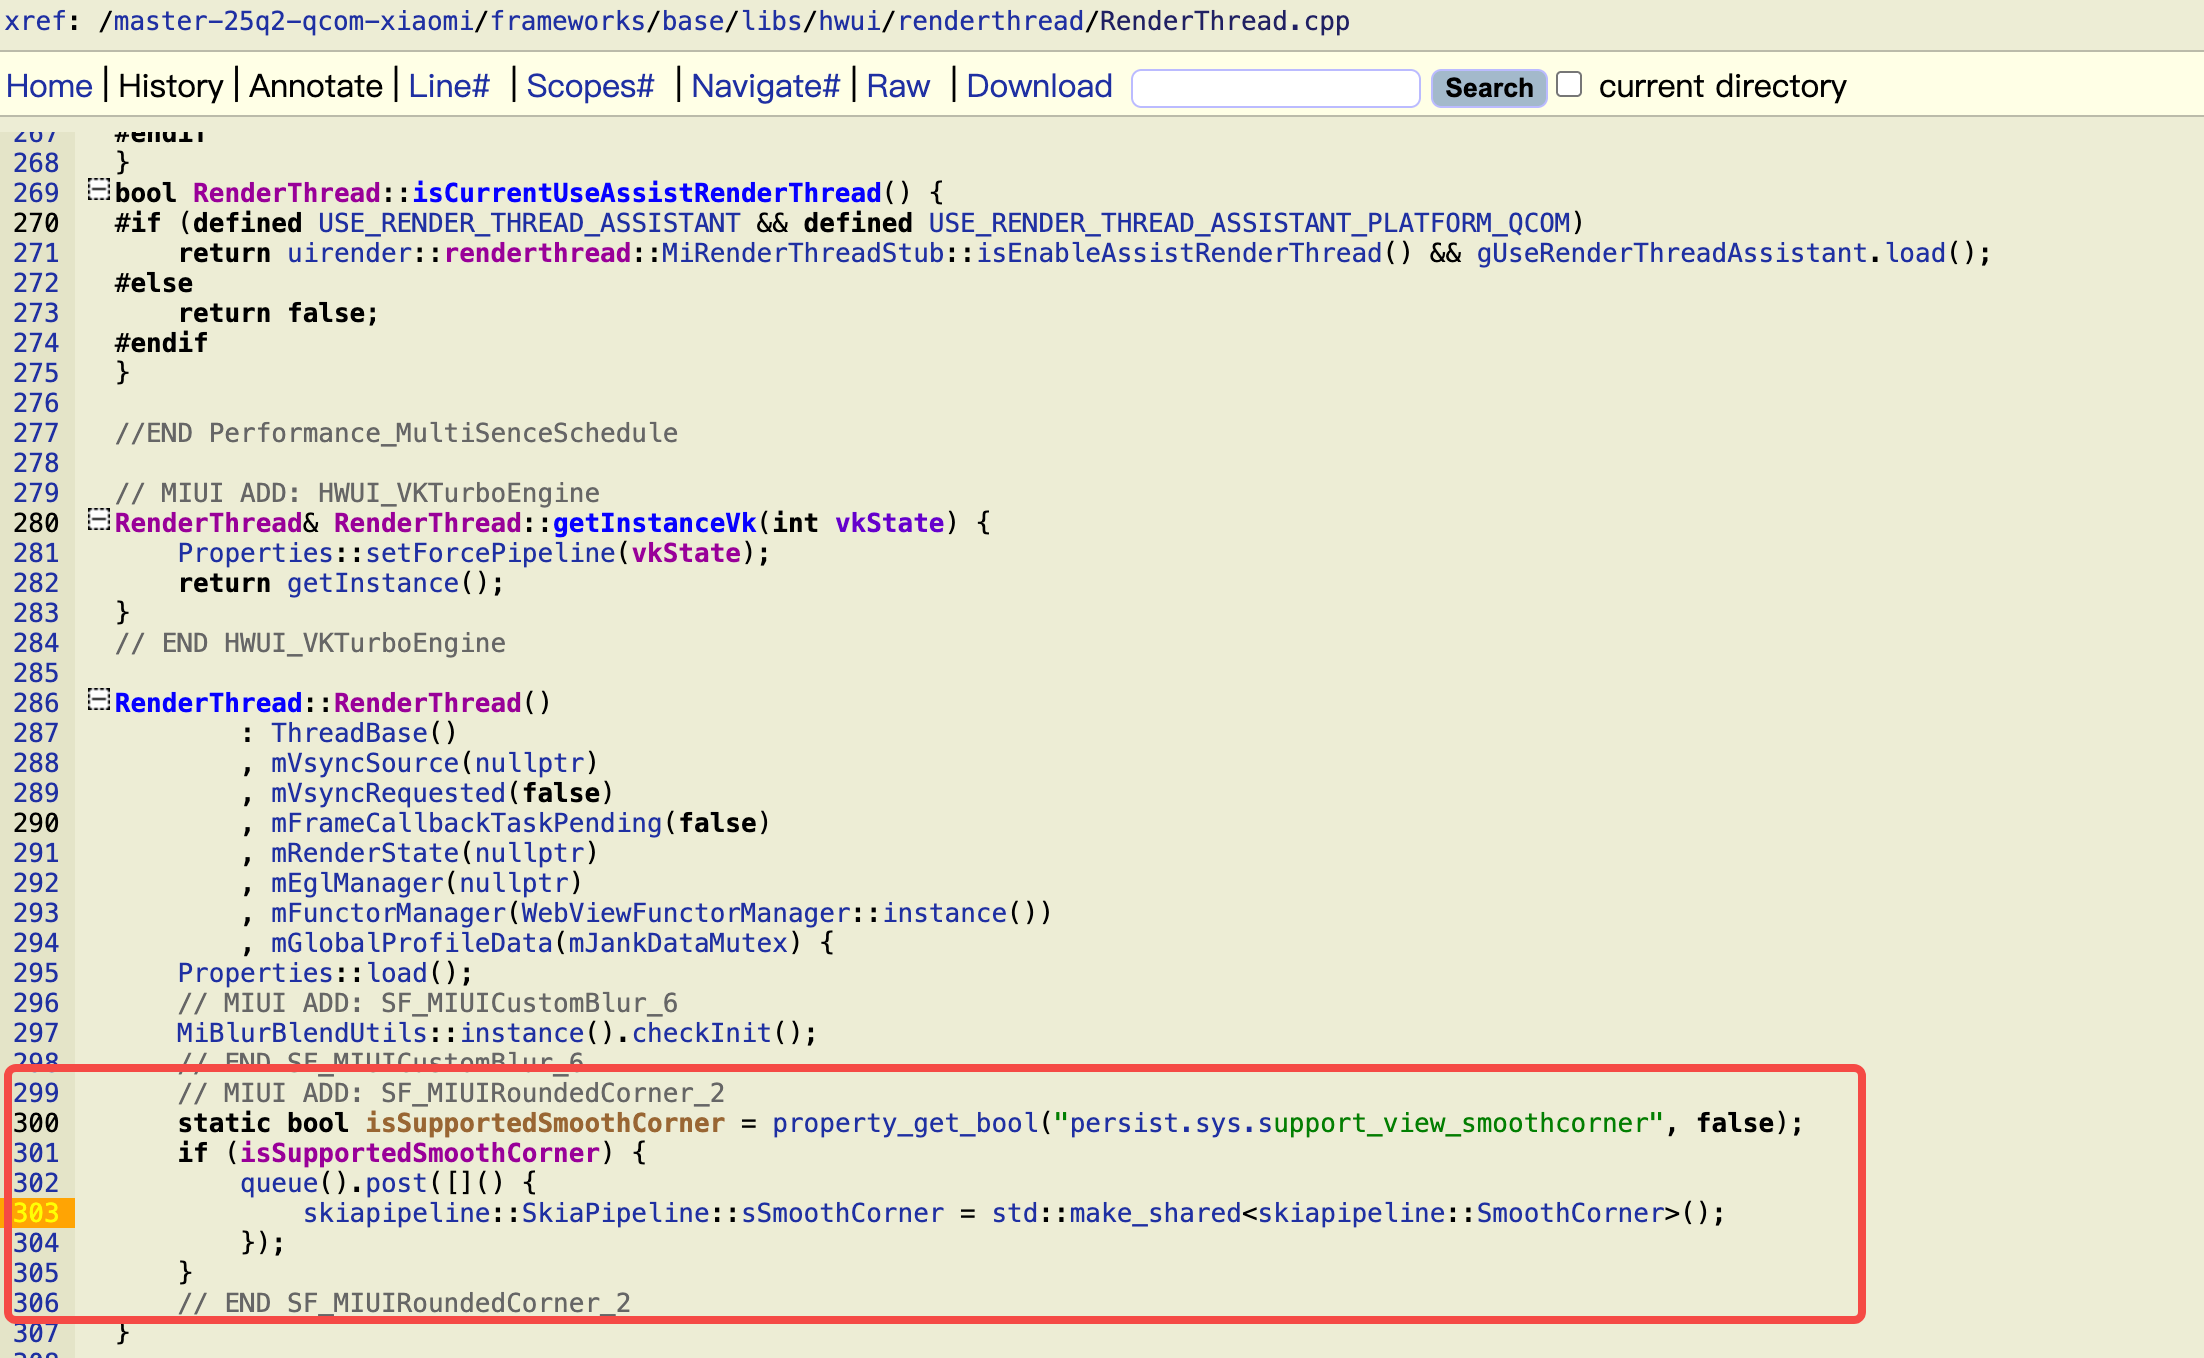Toggle Scopes# display
This screenshot has height=1358, width=2204.
590,86
